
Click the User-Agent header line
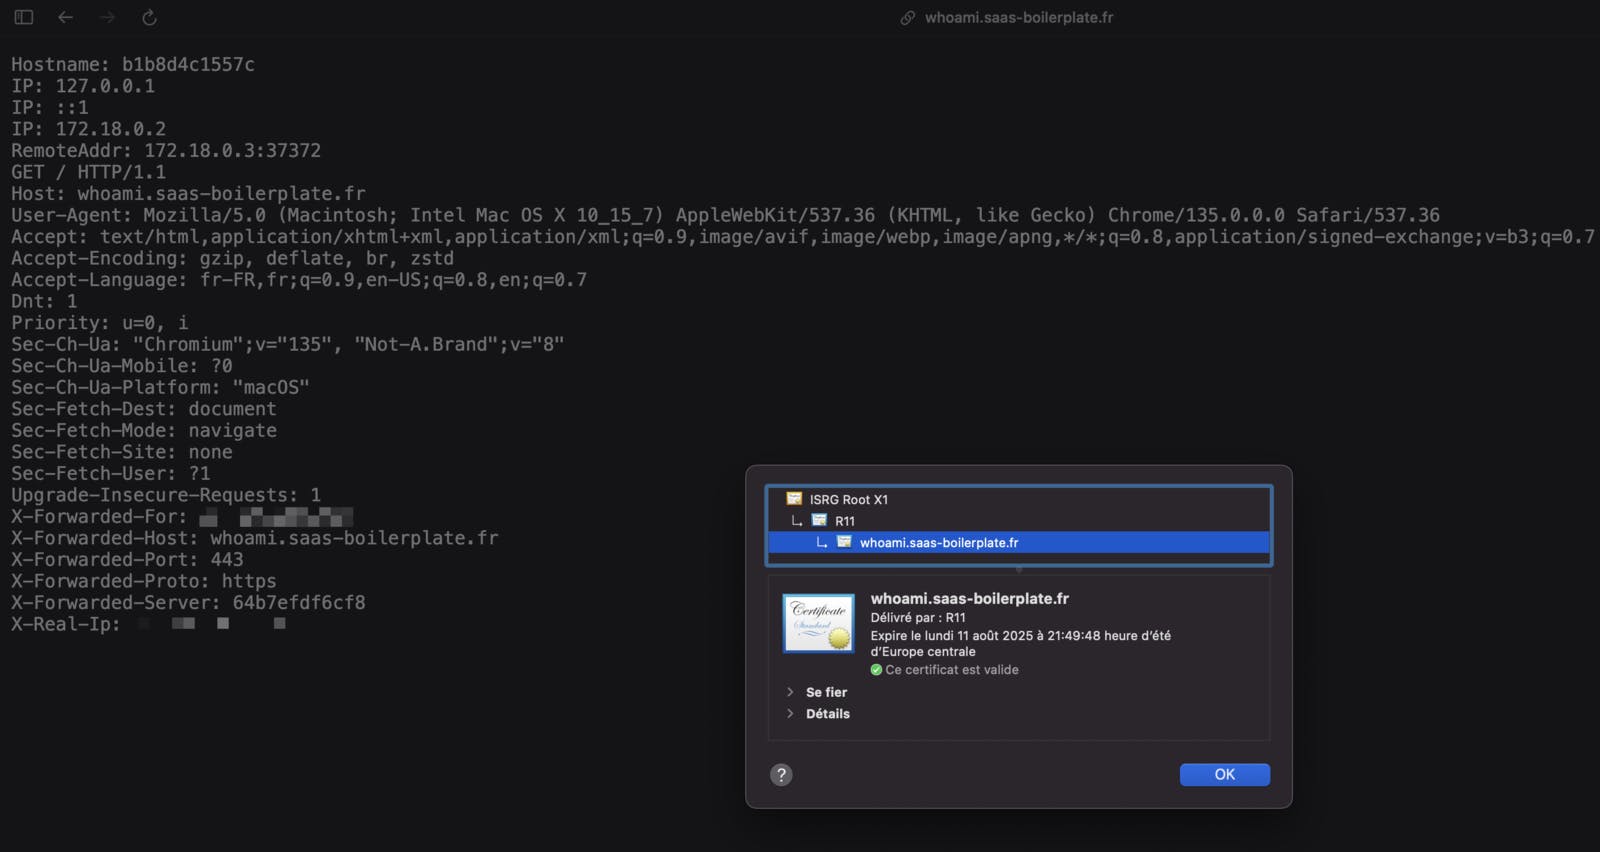click(x=725, y=216)
